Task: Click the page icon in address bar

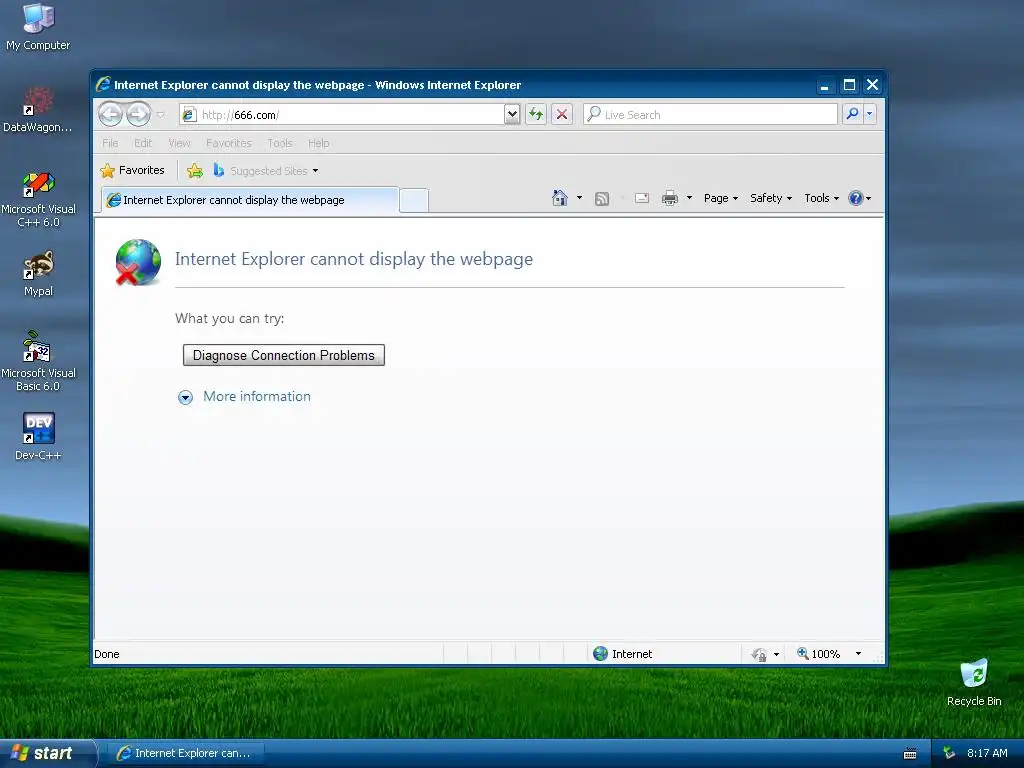Action: pos(189,115)
